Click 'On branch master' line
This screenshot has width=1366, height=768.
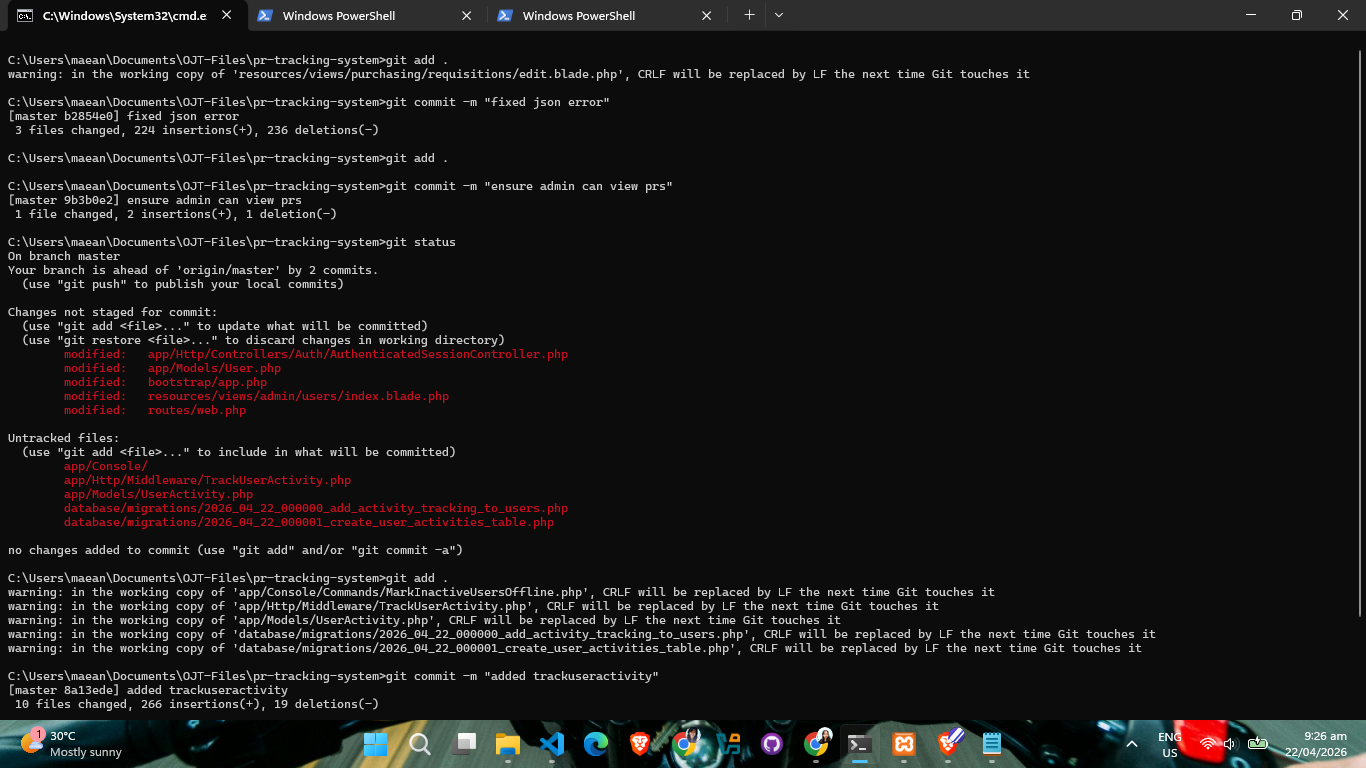click(64, 256)
